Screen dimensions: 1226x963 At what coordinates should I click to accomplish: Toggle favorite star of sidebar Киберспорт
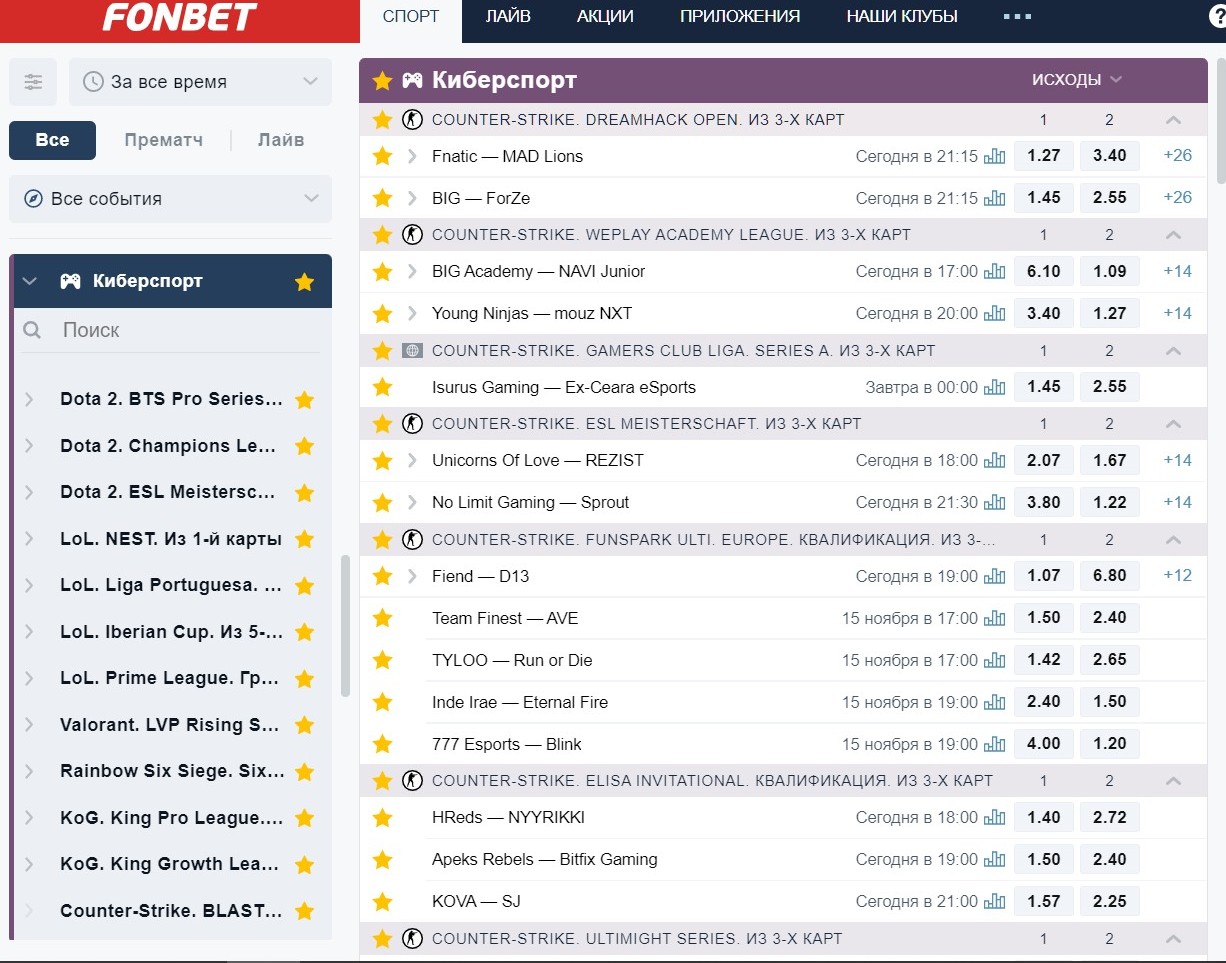pyautogui.click(x=305, y=282)
